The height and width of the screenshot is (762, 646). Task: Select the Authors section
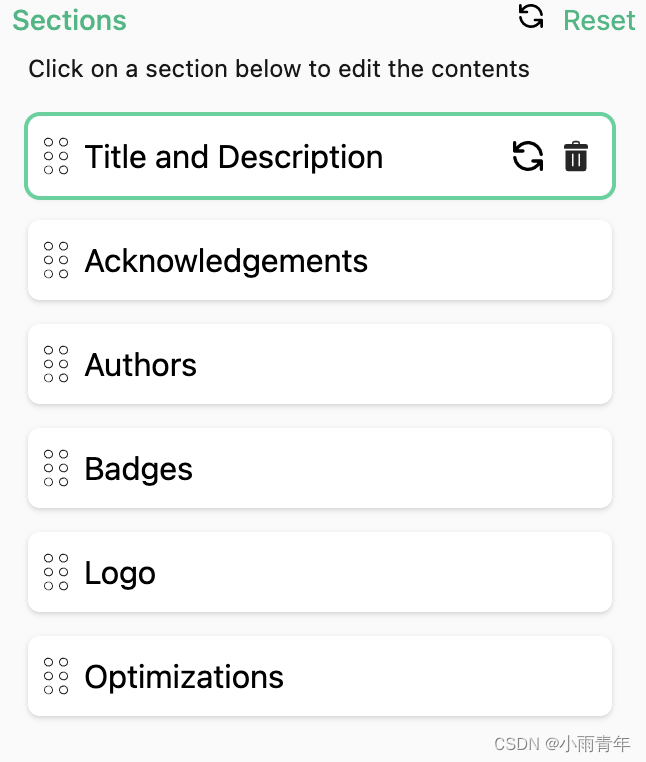coord(141,365)
